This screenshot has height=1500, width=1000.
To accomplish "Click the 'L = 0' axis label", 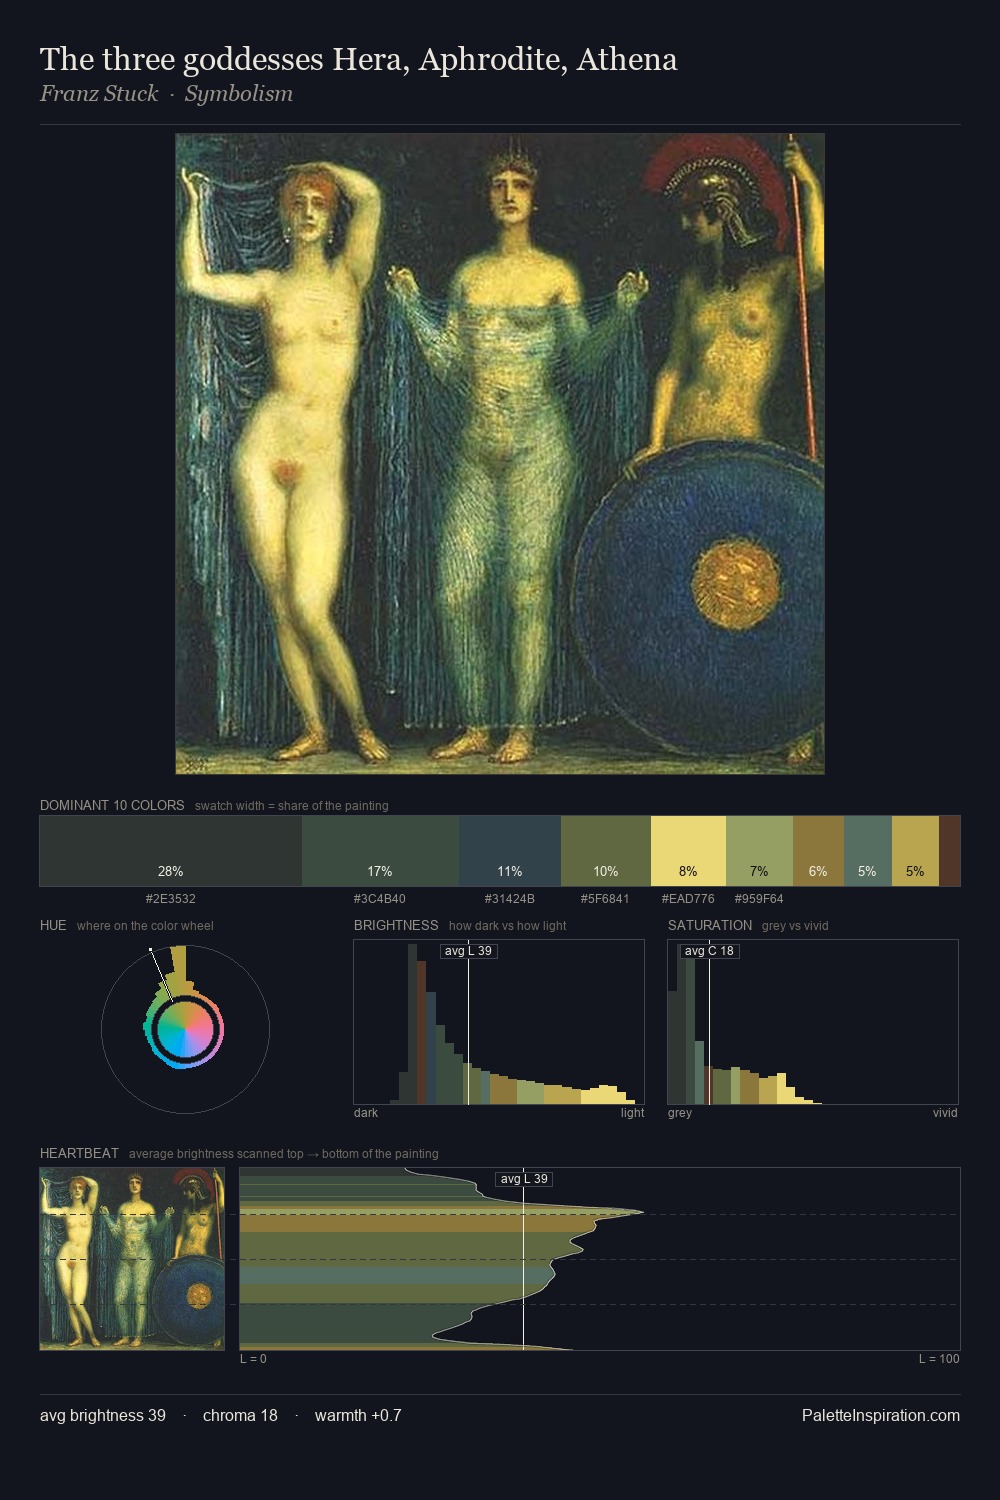I will click(253, 1359).
